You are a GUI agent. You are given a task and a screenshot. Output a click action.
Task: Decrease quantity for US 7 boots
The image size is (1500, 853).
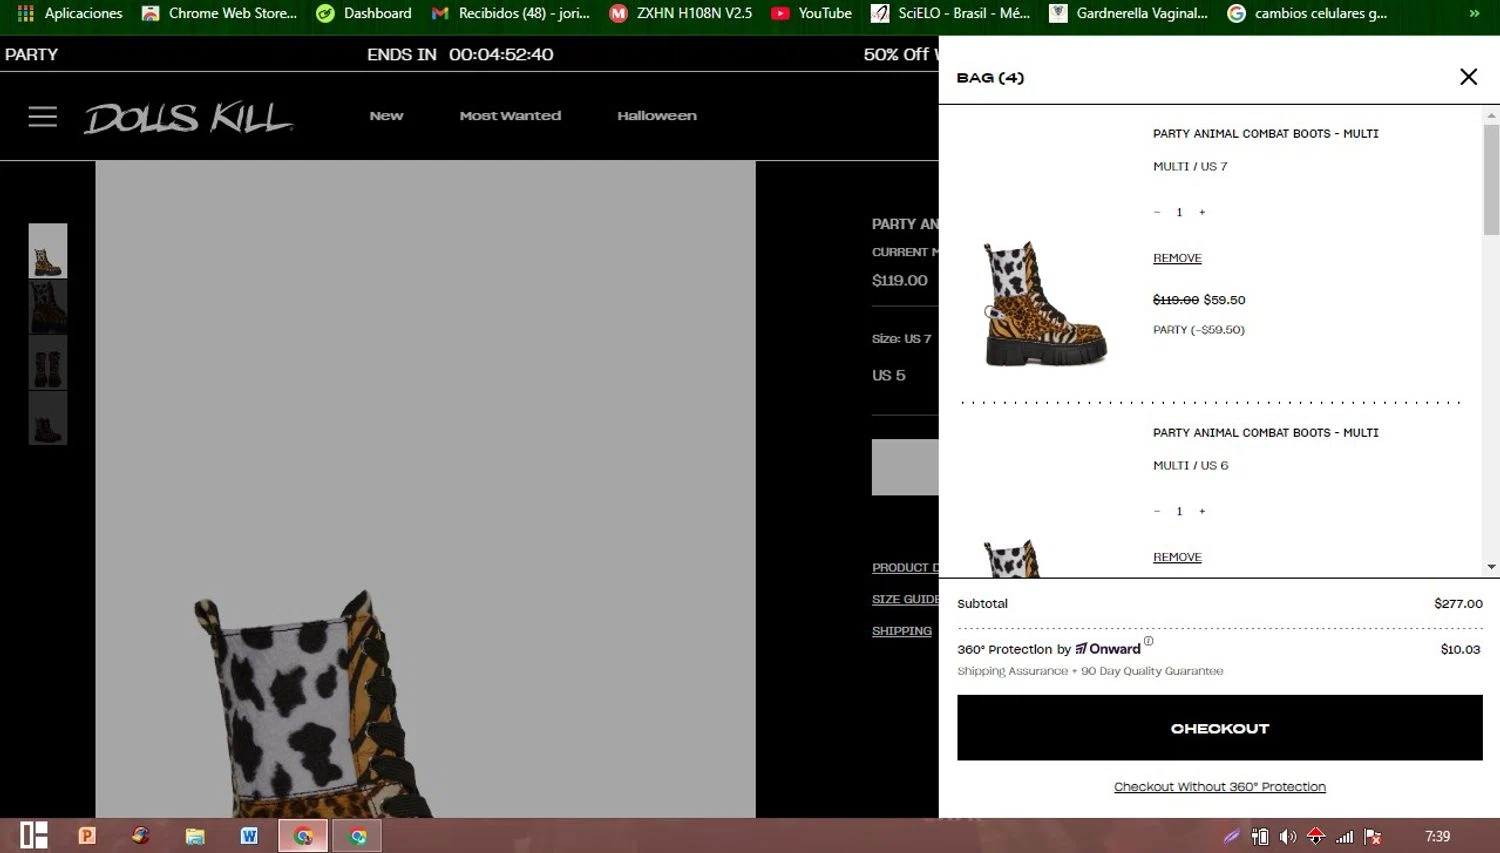(1157, 212)
